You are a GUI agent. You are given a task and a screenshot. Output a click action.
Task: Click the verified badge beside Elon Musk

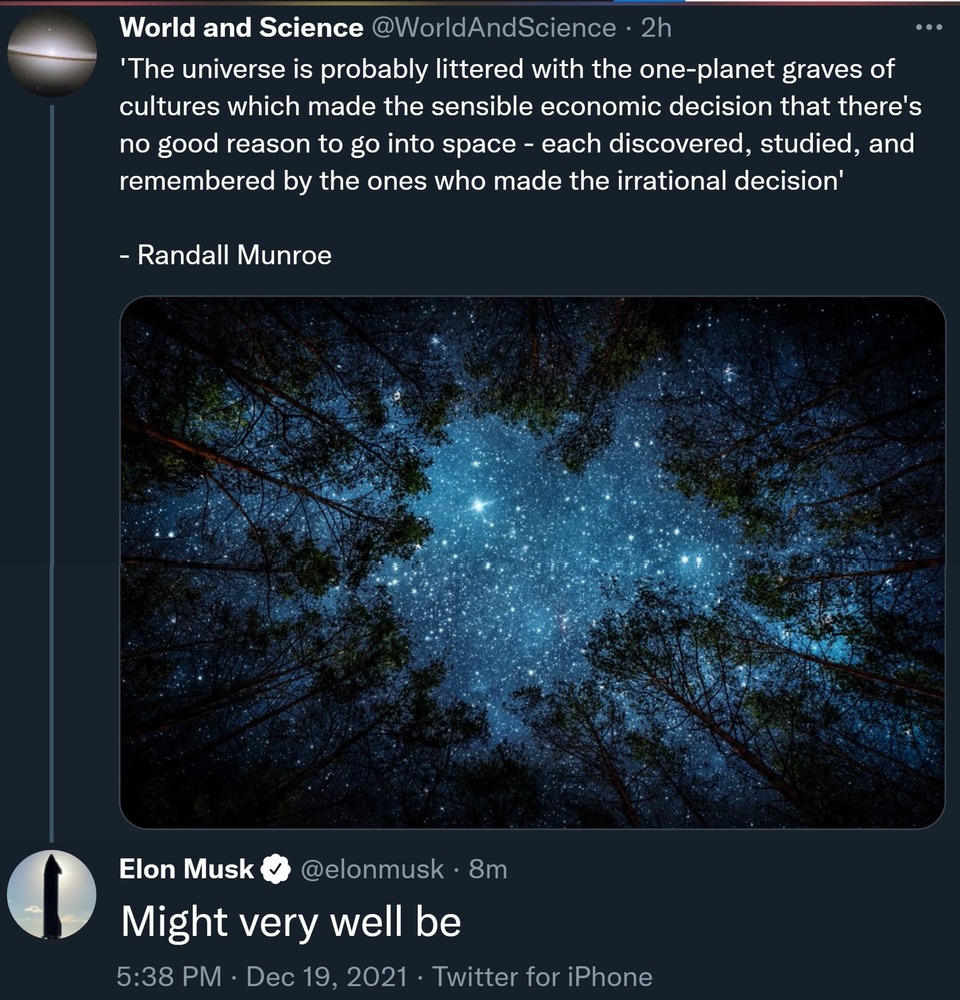click(274, 870)
